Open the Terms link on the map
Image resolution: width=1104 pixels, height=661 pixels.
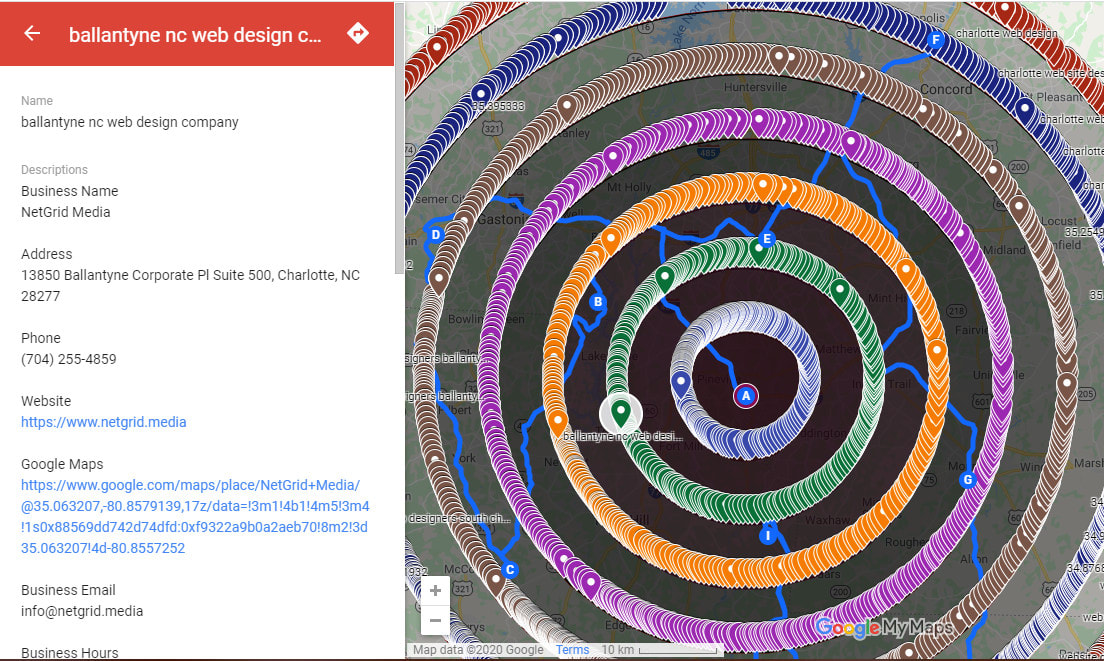572,650
